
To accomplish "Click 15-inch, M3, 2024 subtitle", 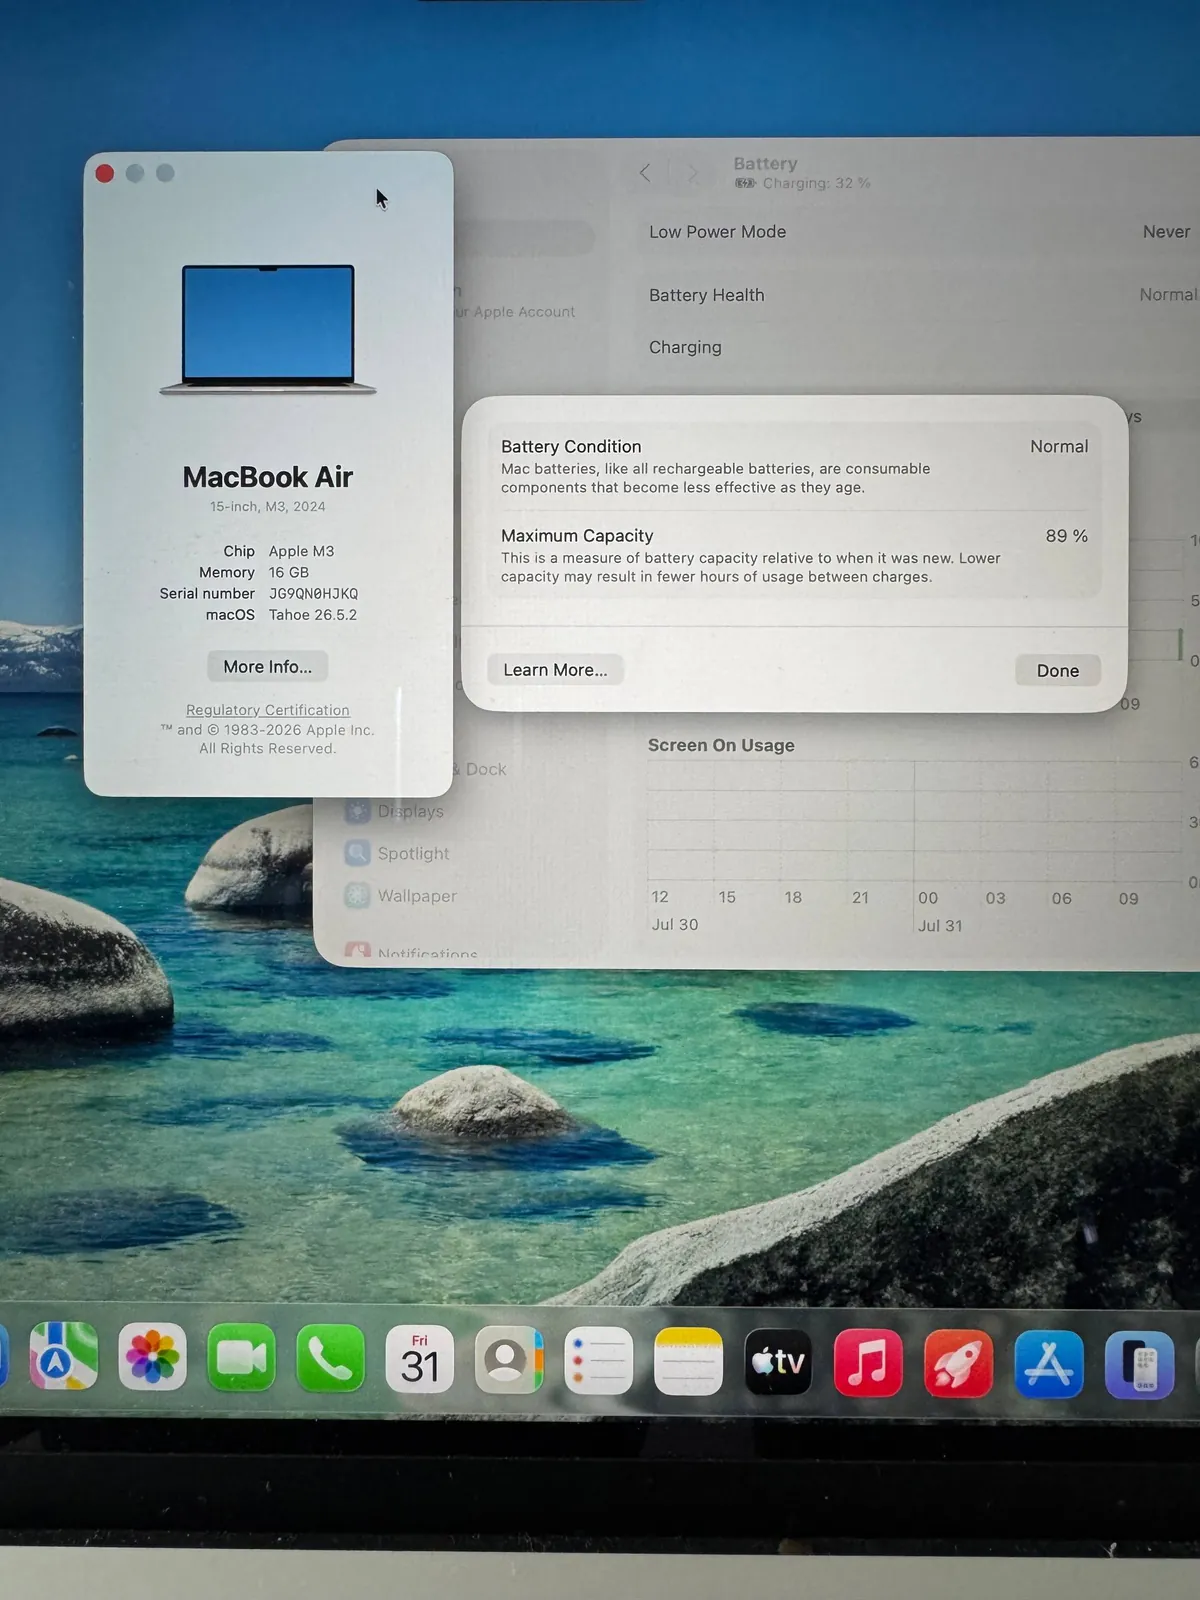I will click(x=268, y=506).
